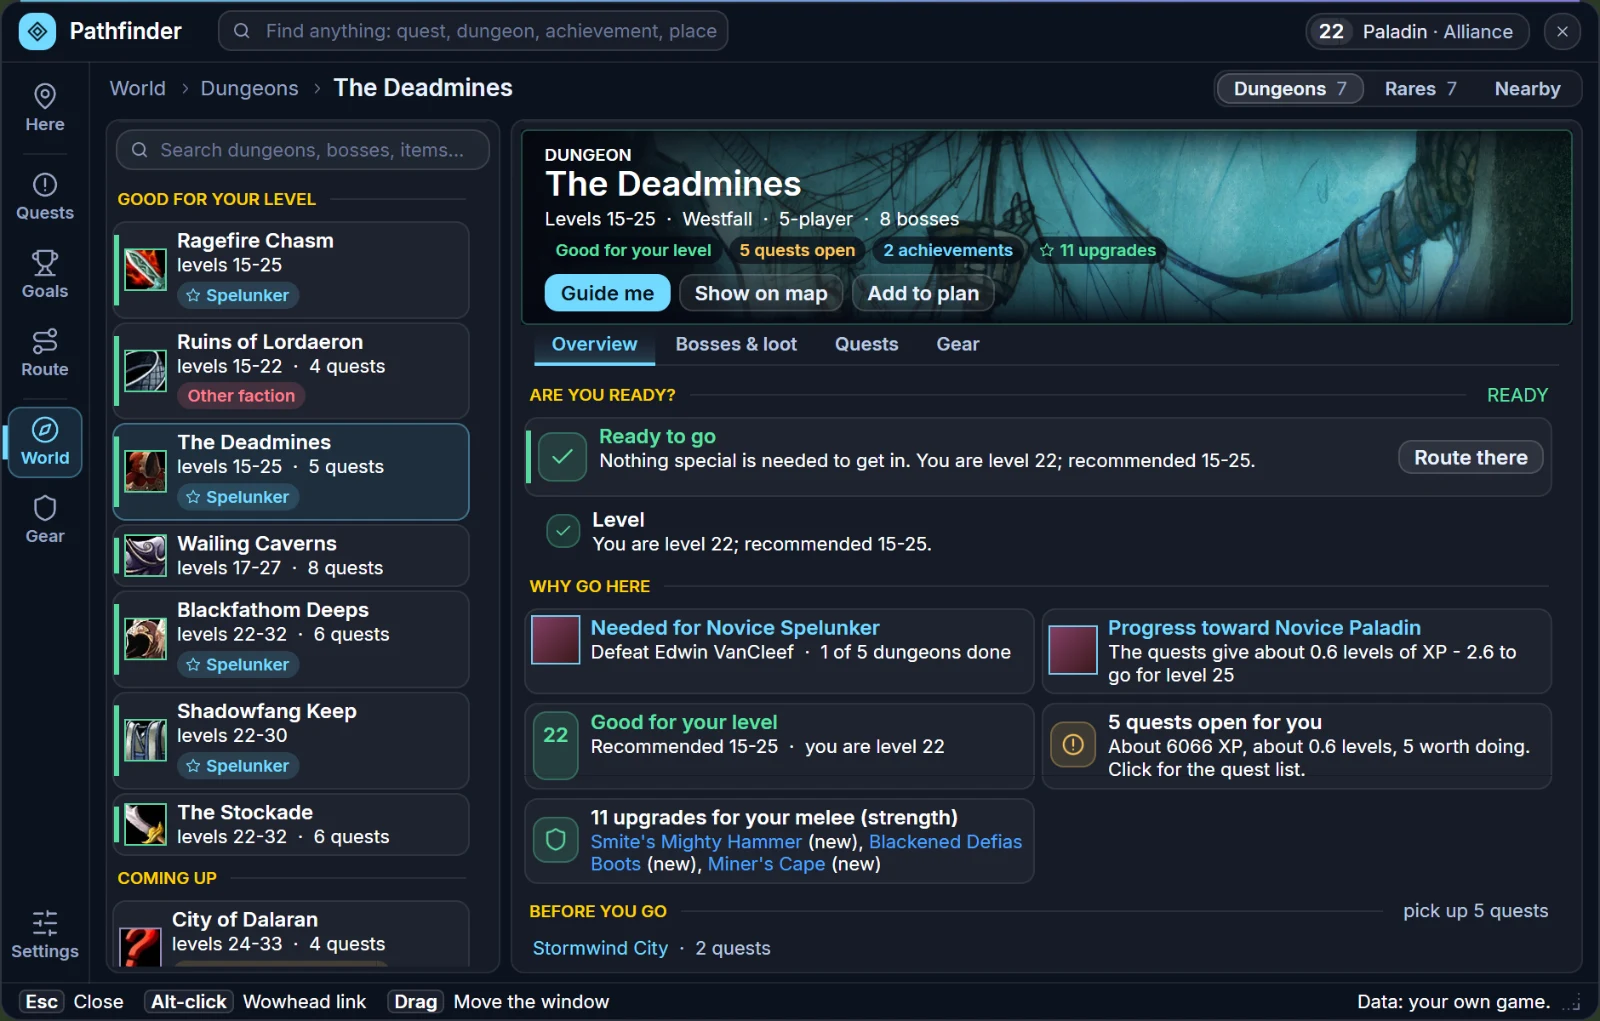The height and width of the screenshot is (1021, 1600).
Task: Open the Route sidebar section
Action: click(x=45, y=353)
